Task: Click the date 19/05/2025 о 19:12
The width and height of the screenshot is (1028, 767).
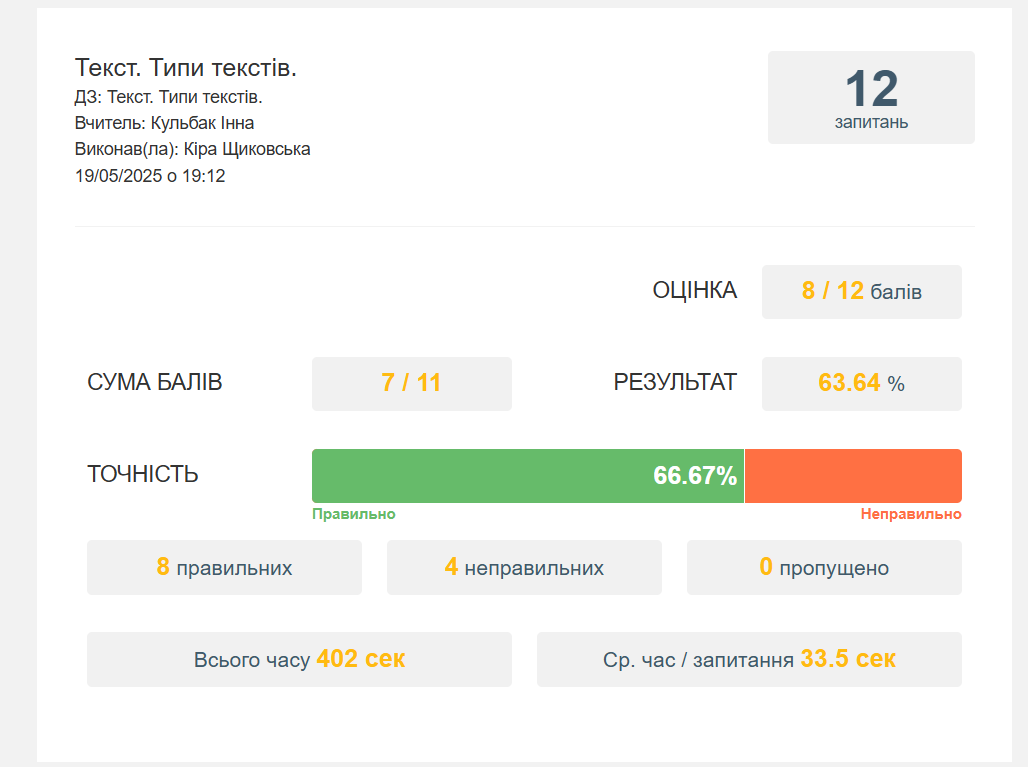Action: [150, 176]
